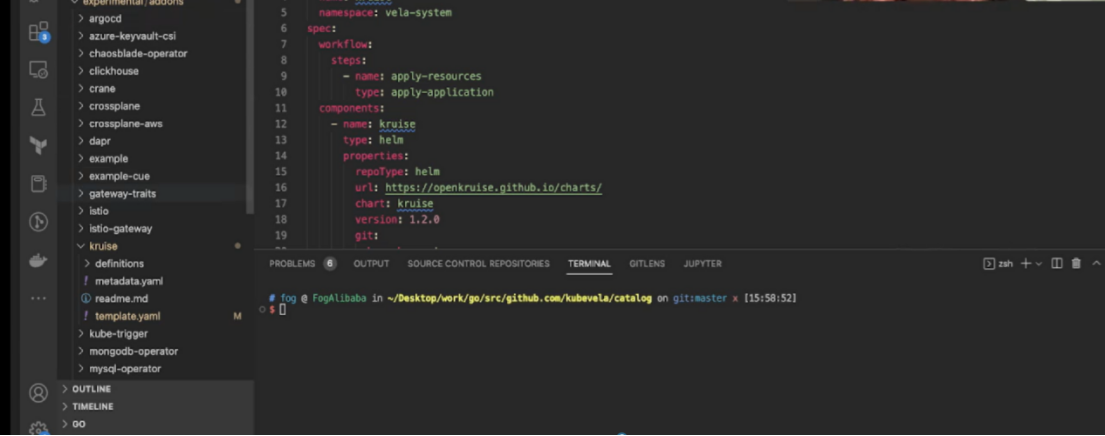Open the Extensions view with badge
This screenshot has height=436, width=1105.
tap(38, 32)
